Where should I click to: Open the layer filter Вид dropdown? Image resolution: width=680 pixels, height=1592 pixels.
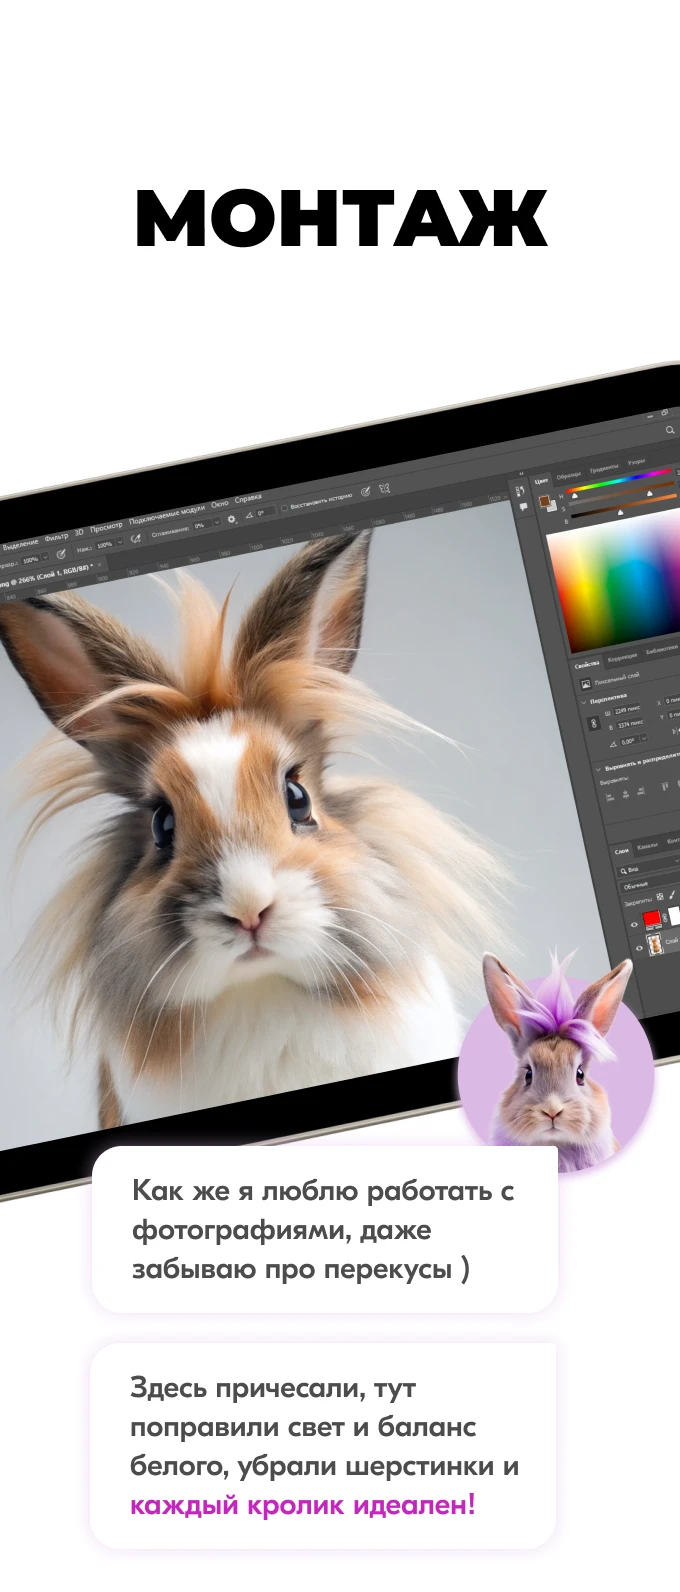point(650,868)
